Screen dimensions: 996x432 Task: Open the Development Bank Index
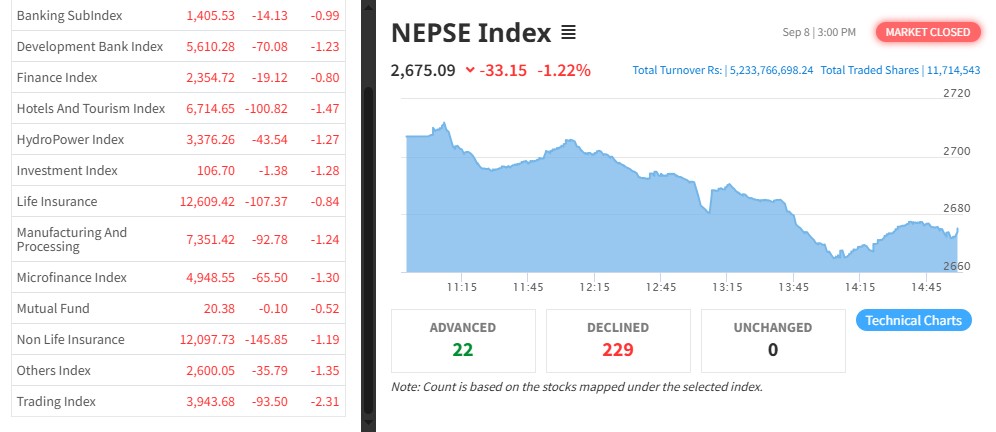click(x=89, y=47)
